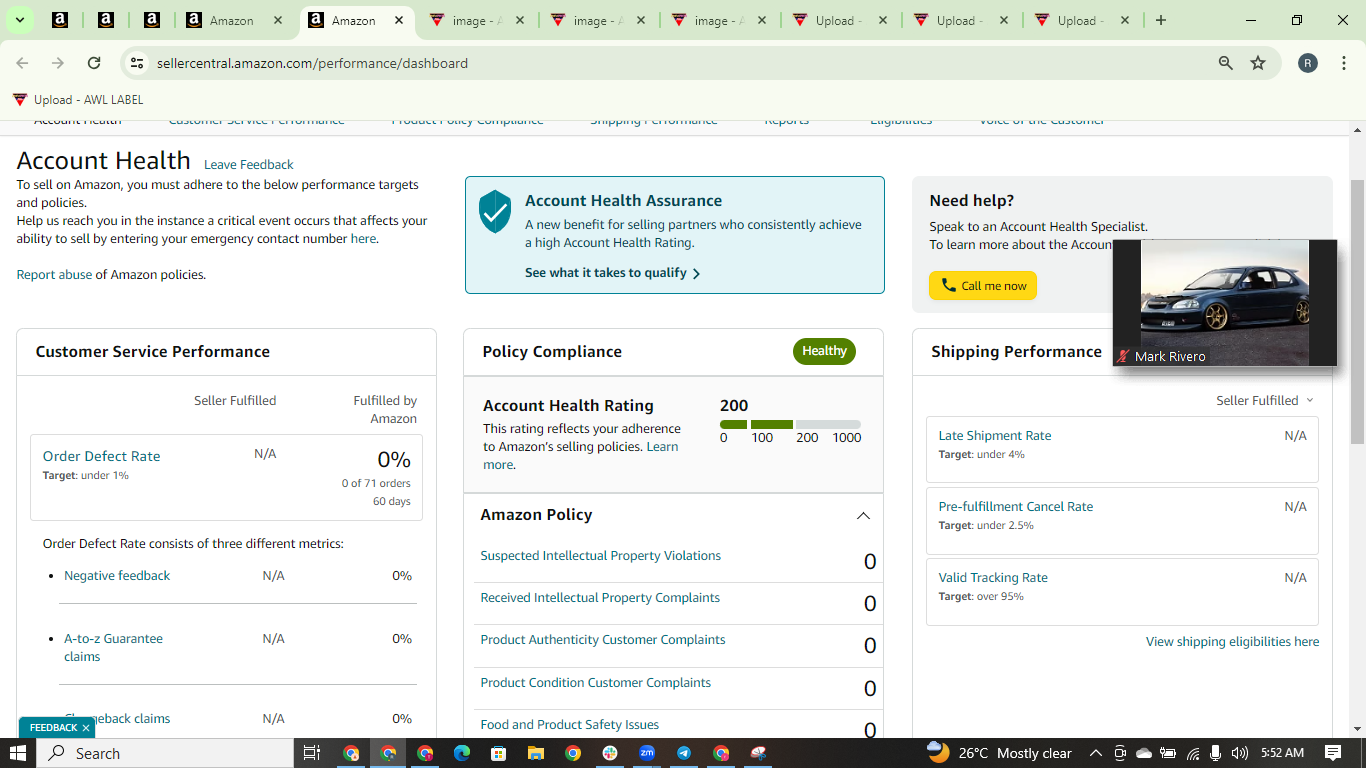
Task: Open a new browser tab
Action: pyautogui.click(x=1161, y=20)
